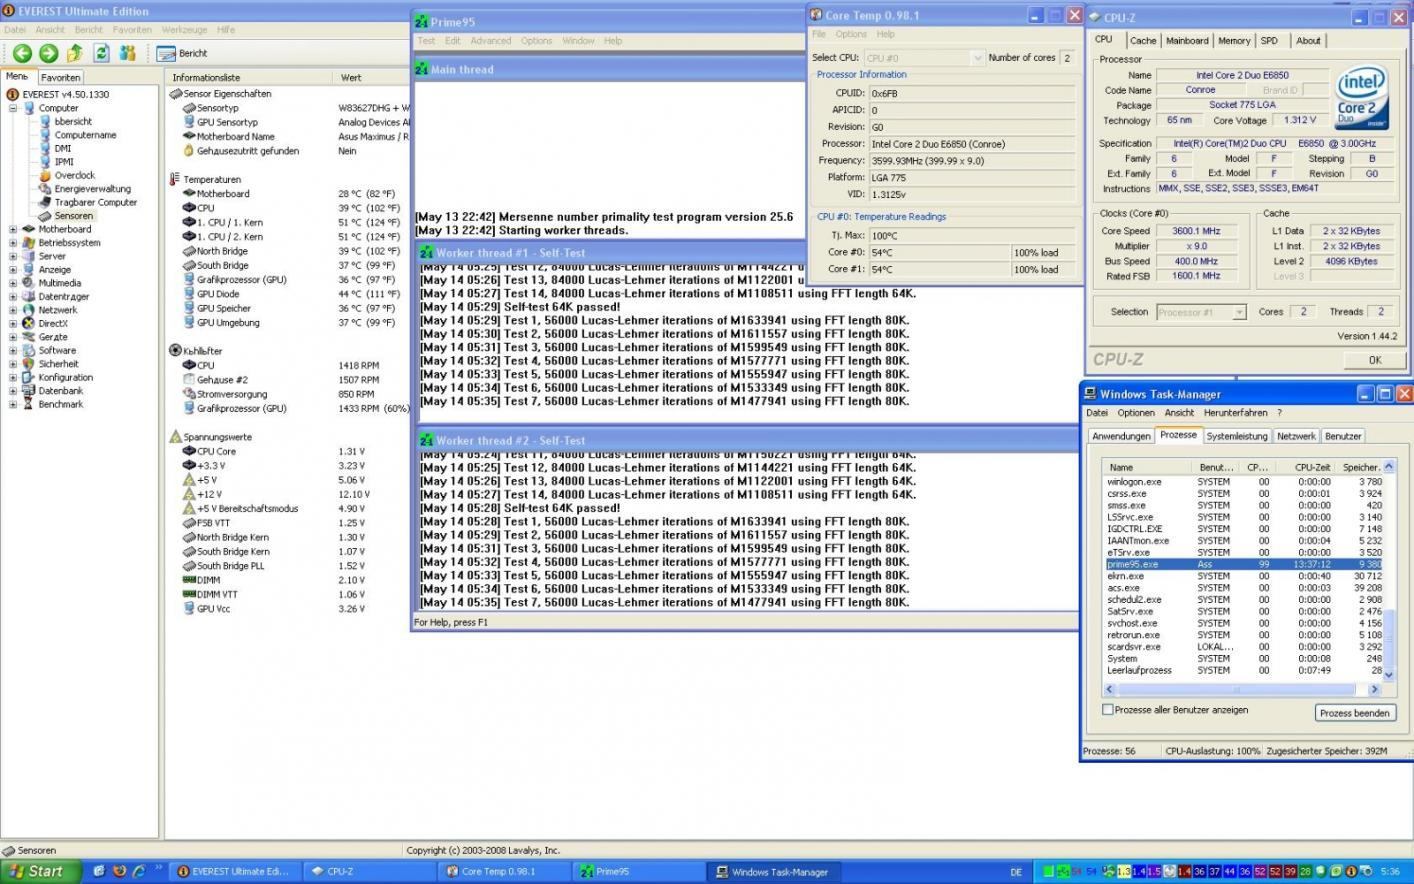The height and width of the screenshot is (884, 1414).
Task: Click OK button in CPU-Z
Action: [x=1375, y=360]
